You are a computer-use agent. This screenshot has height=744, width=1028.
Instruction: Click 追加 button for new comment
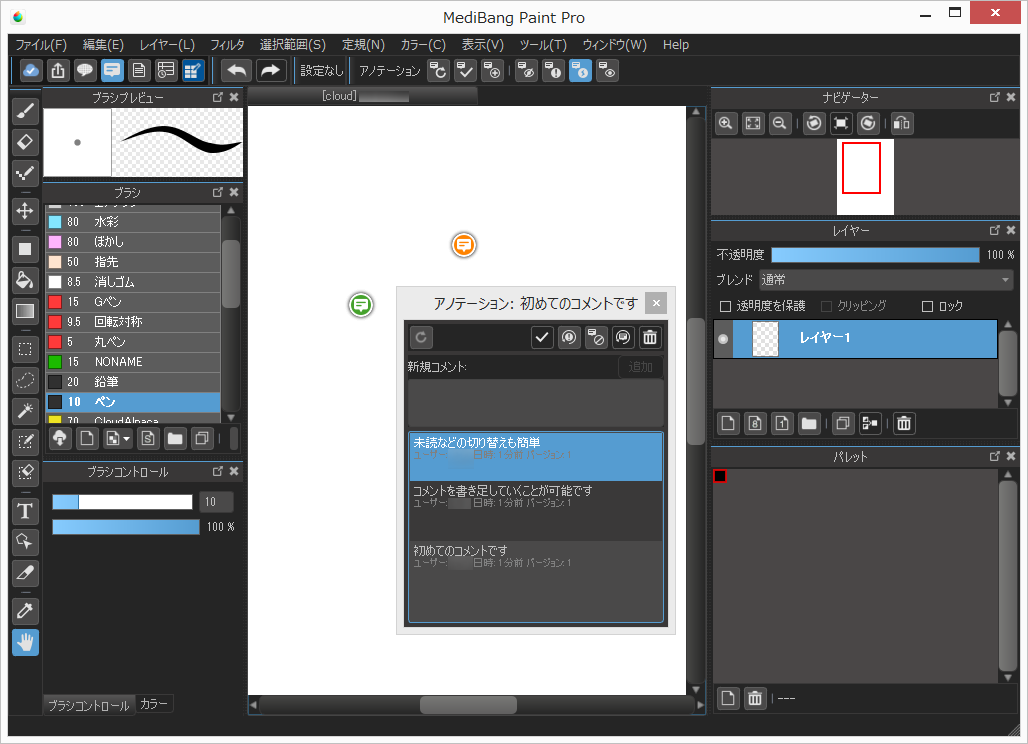point(641,367)
